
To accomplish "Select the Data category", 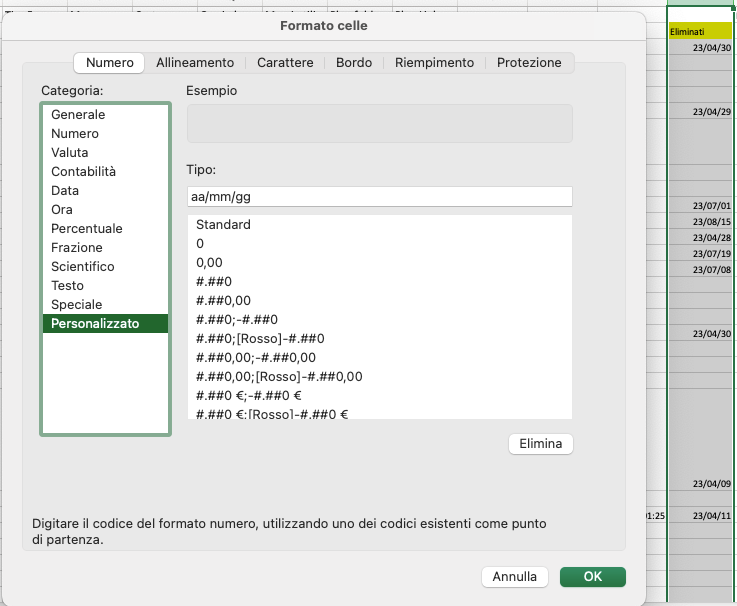I will tap(105, 190).
